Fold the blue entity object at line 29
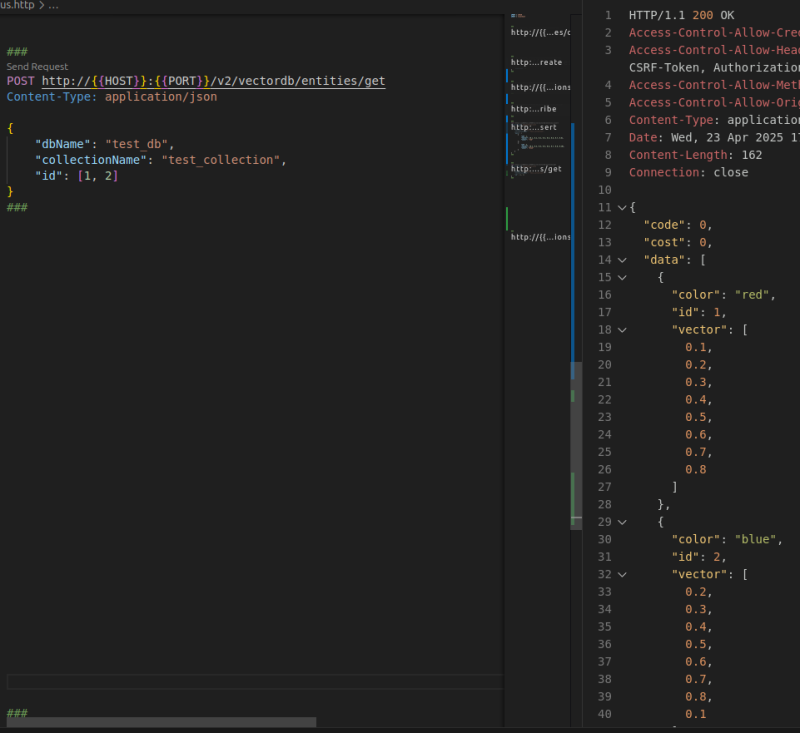 coord(622,522)
